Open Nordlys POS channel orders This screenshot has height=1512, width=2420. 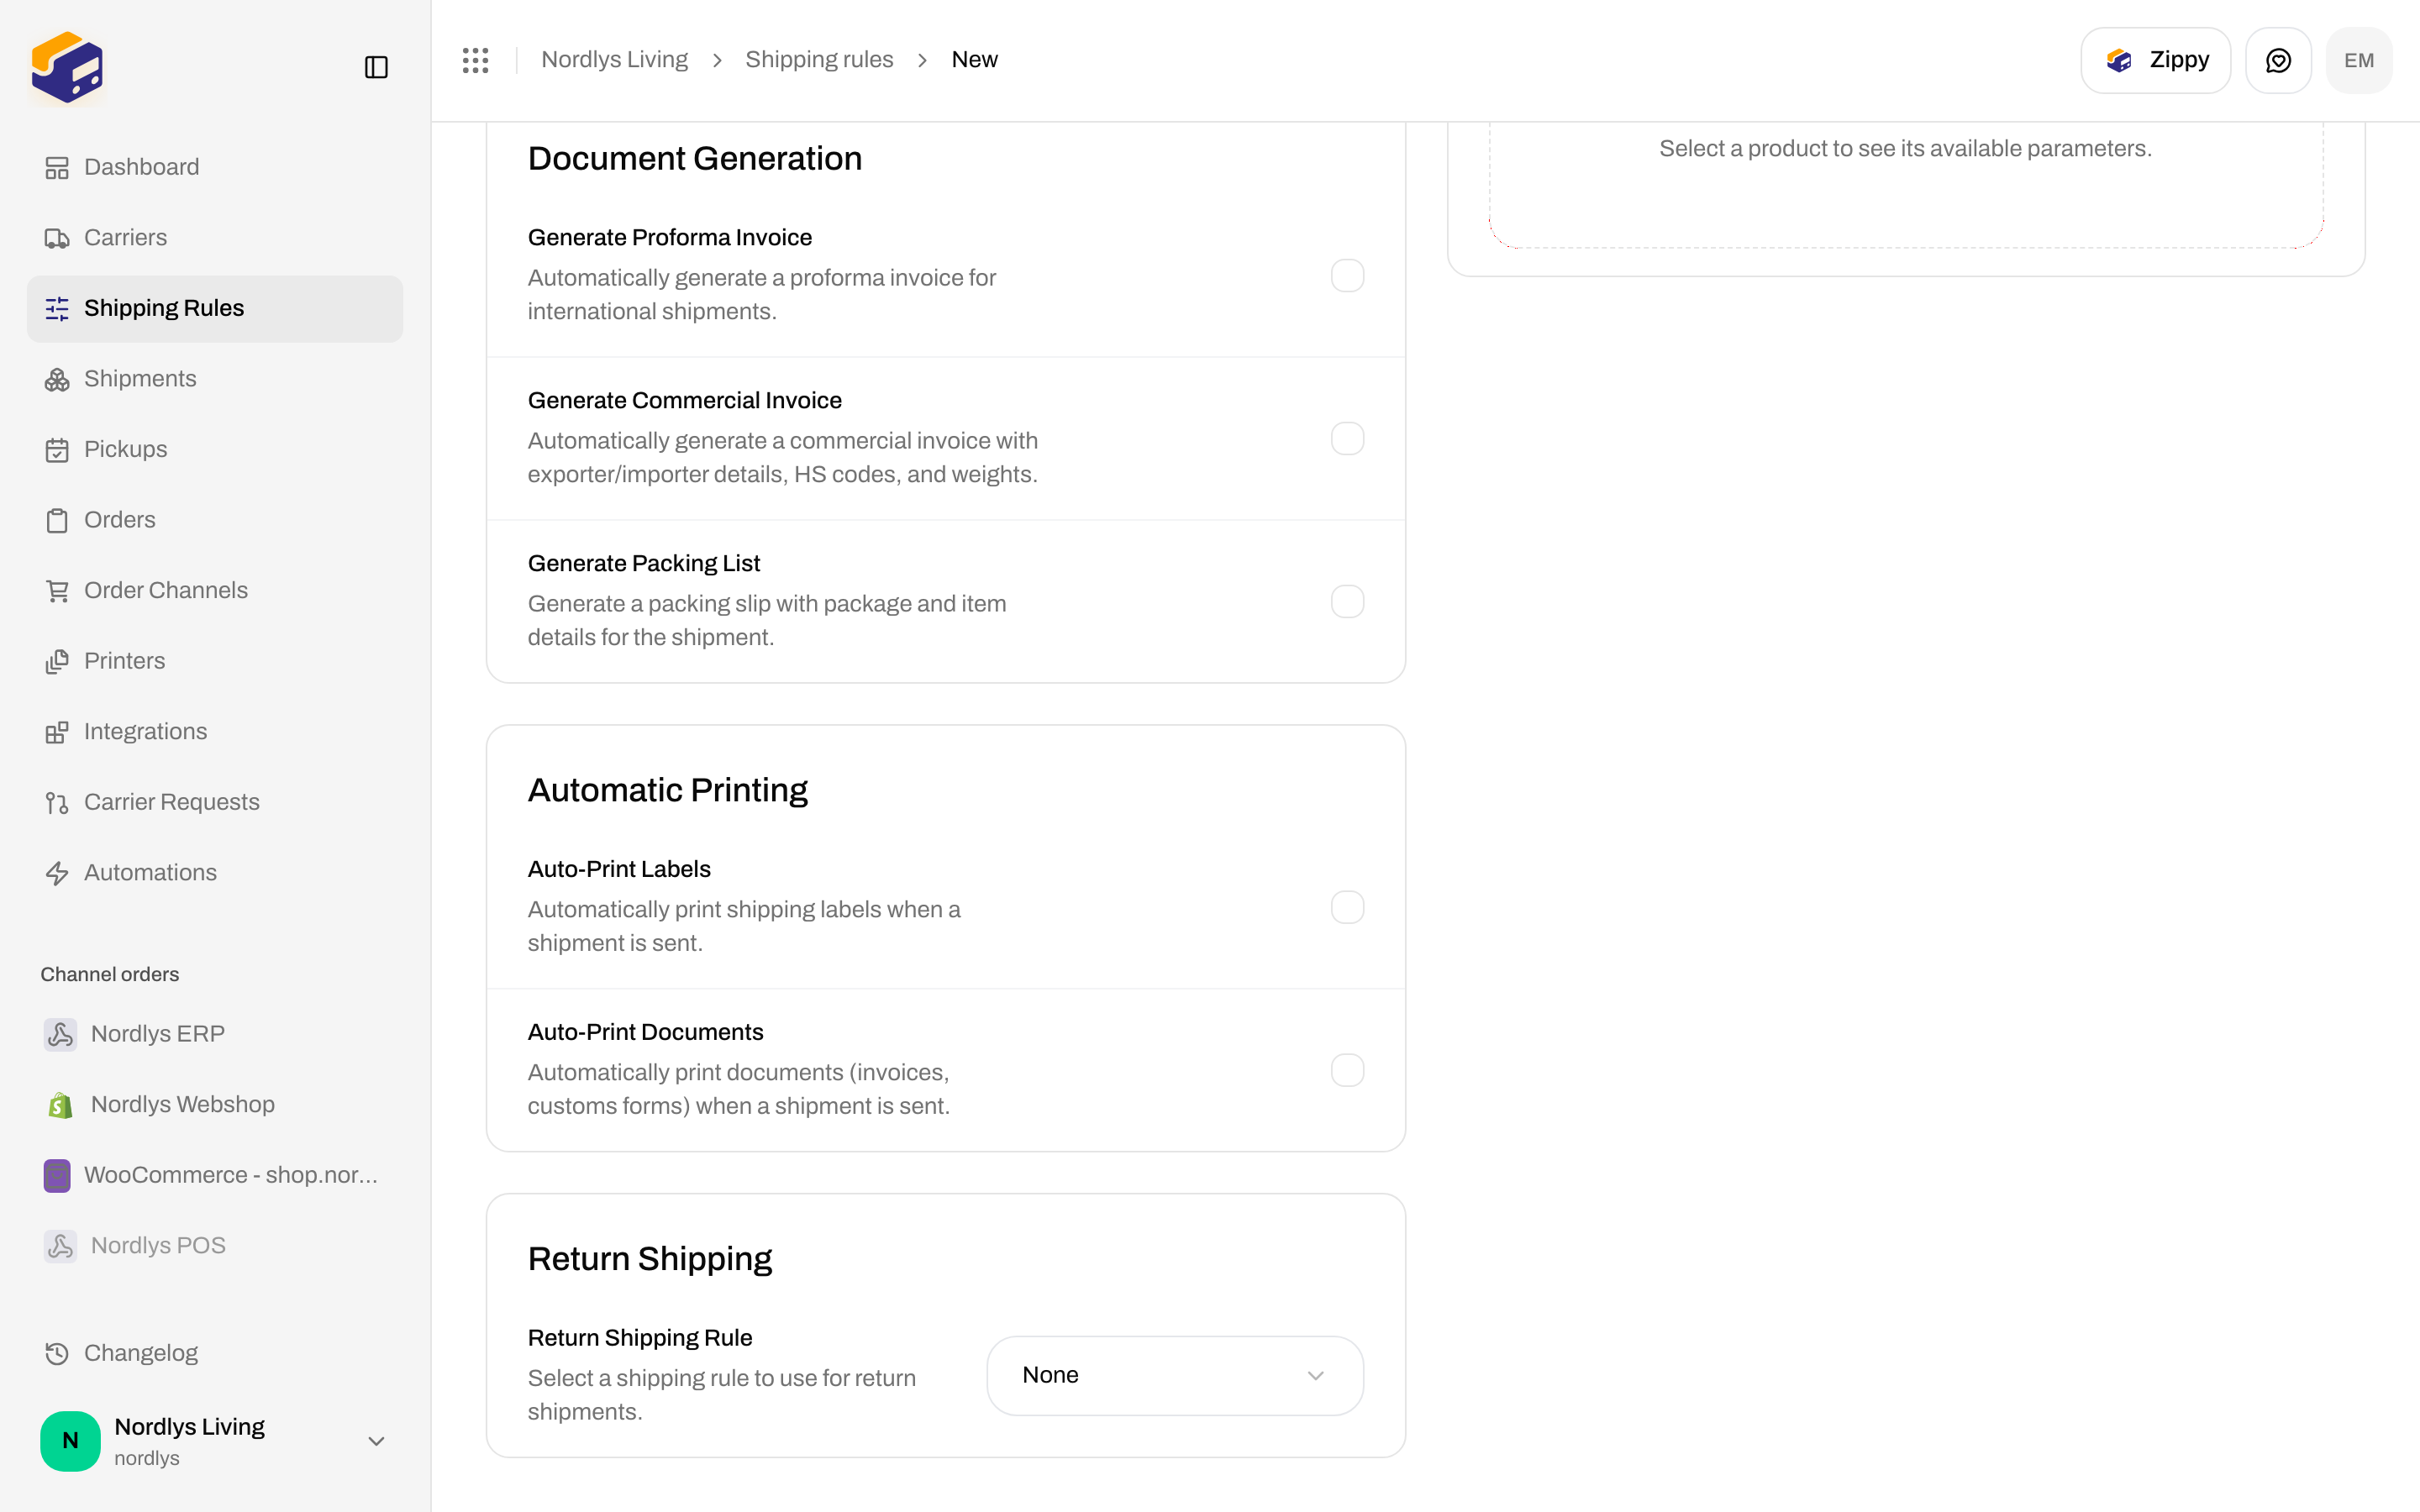[x=215, y=1245]
